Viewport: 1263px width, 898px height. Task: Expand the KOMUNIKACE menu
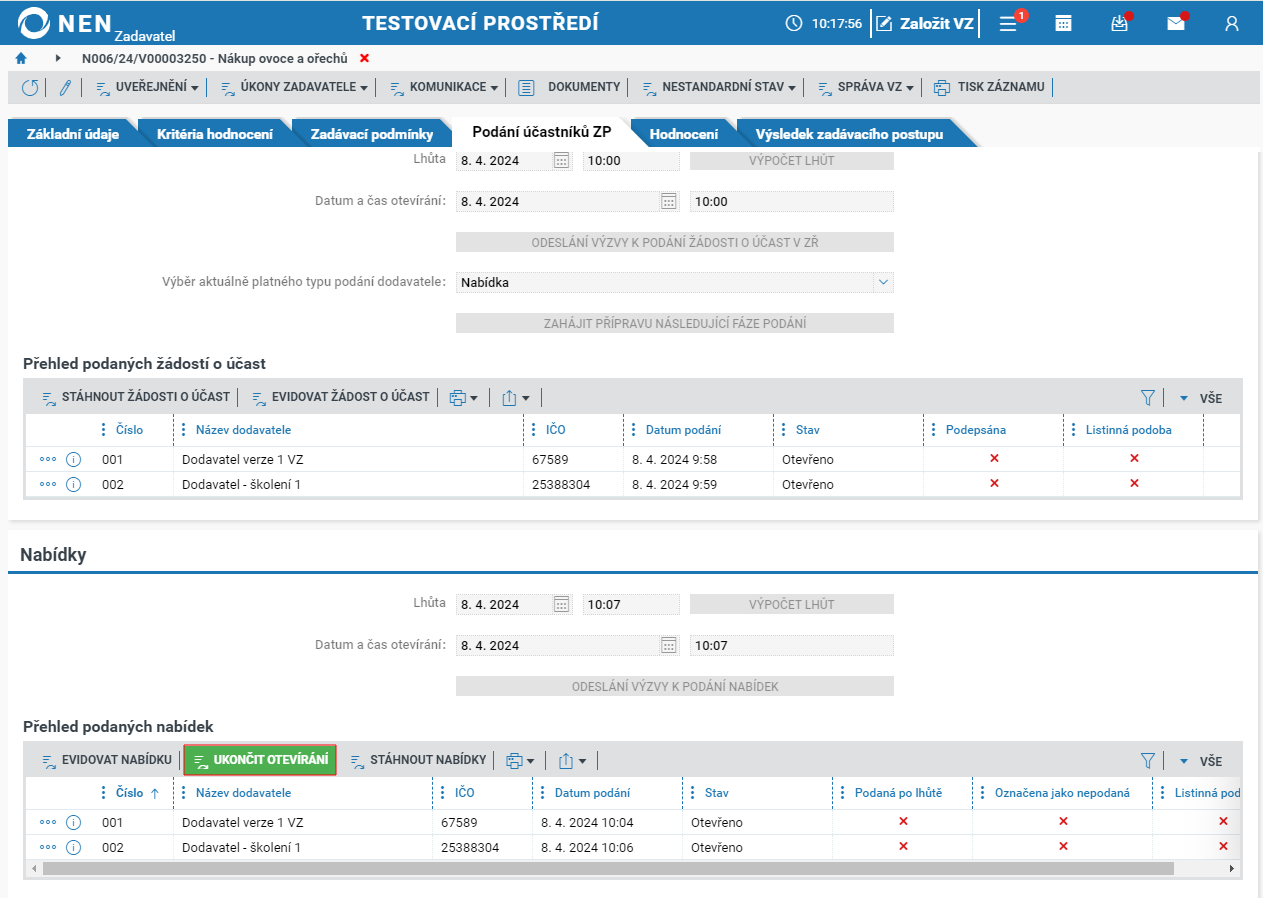click(444, 87)
